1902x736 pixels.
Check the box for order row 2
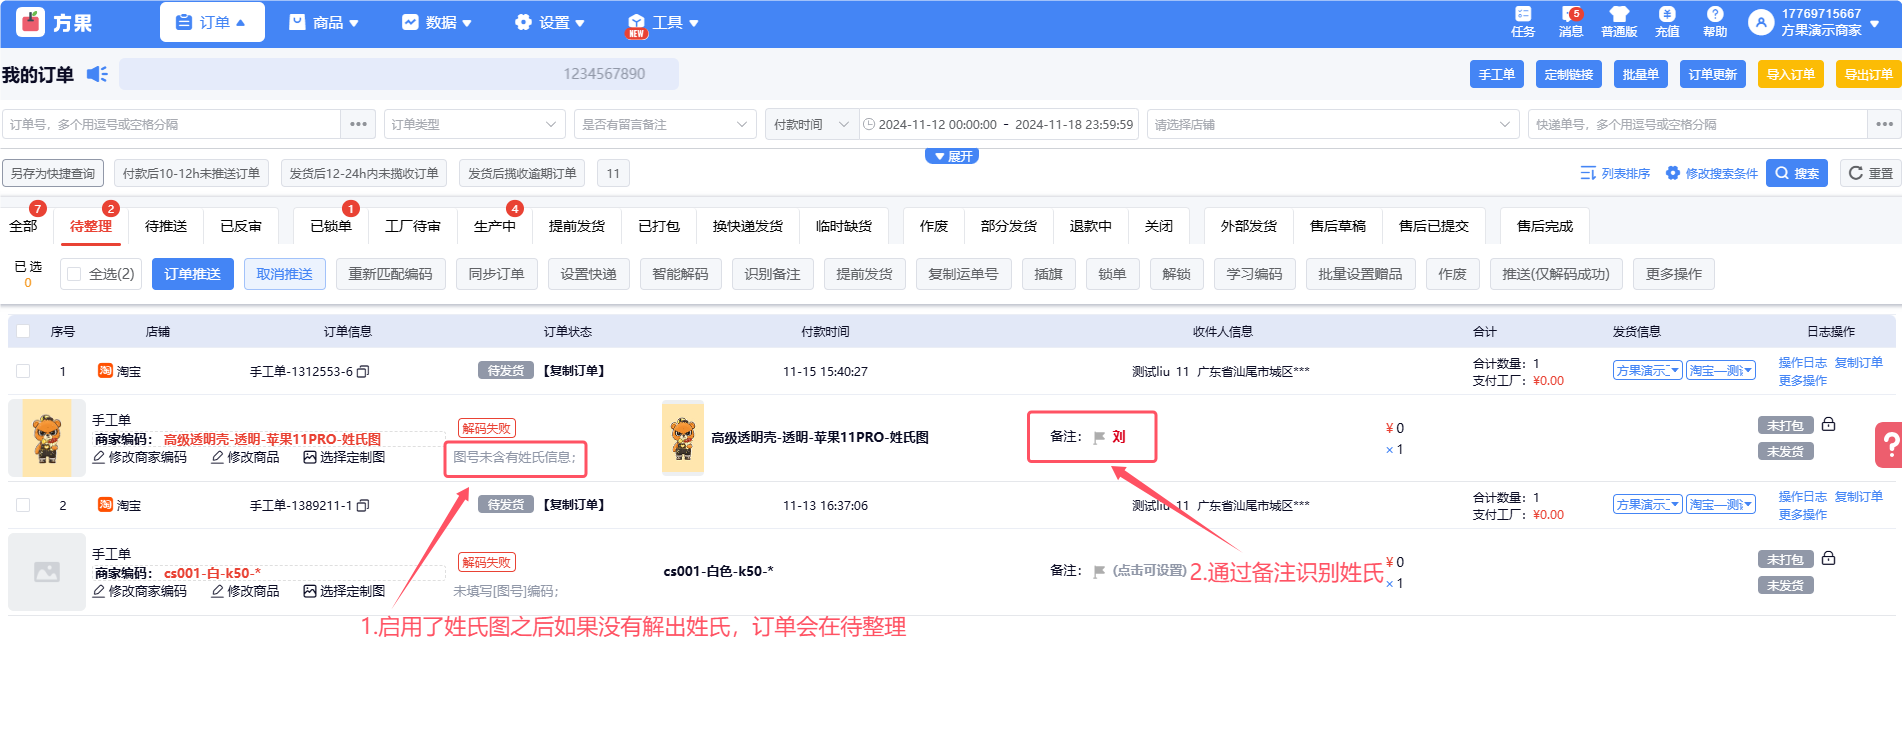click(x=23, y=505)
